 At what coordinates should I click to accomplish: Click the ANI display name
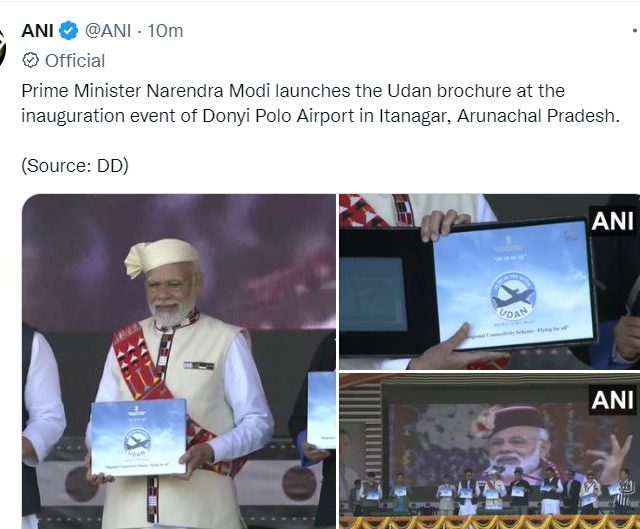[x=37, y=30]
